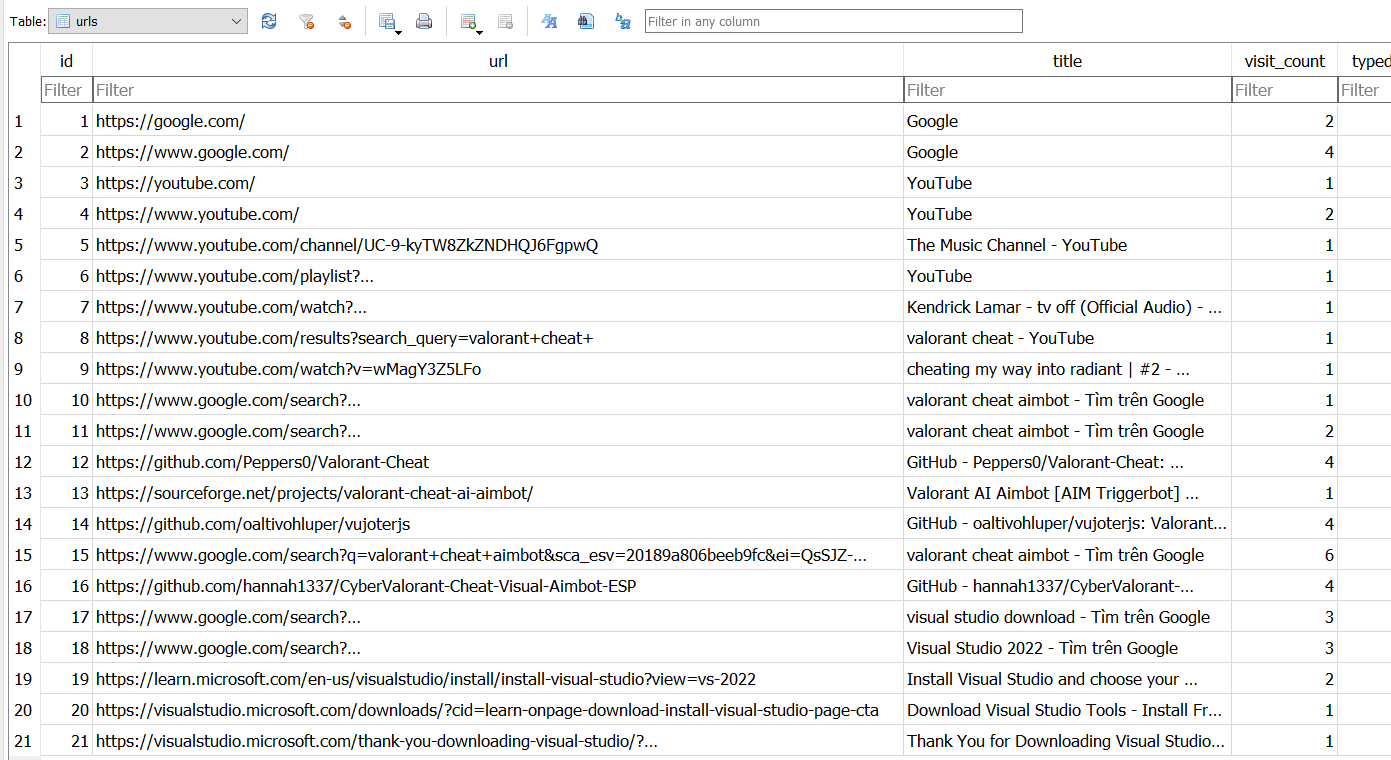Expand the save table dropdown arrow

click(399, 31)
